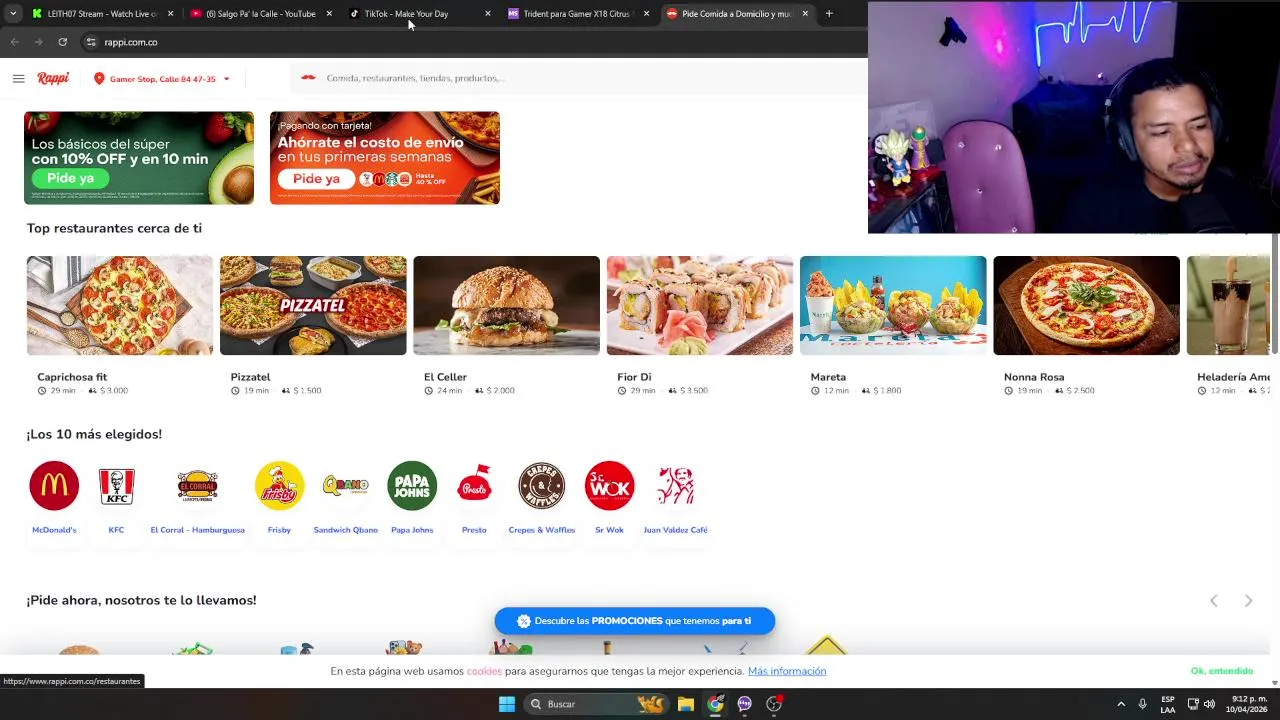1280x720 pixels.
Task: Reload the page with browser refresh
Action: pos(62,42)
